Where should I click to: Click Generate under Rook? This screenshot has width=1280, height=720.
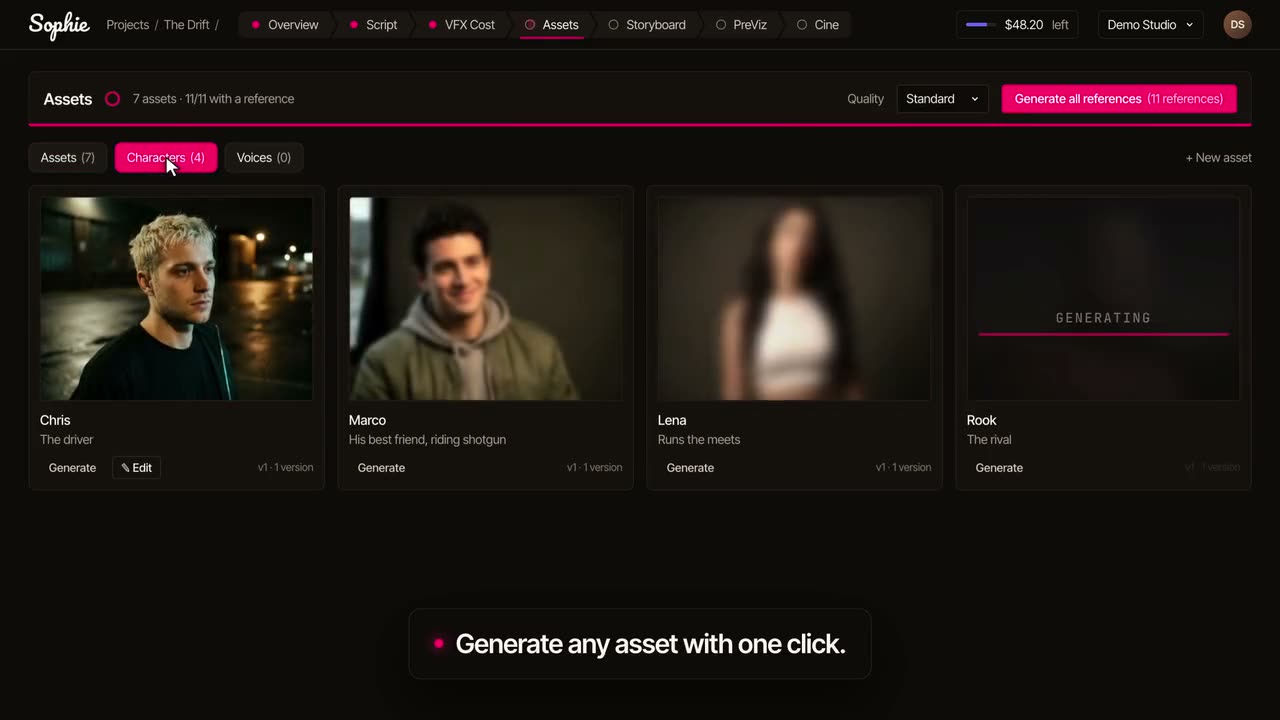point(999,468)
